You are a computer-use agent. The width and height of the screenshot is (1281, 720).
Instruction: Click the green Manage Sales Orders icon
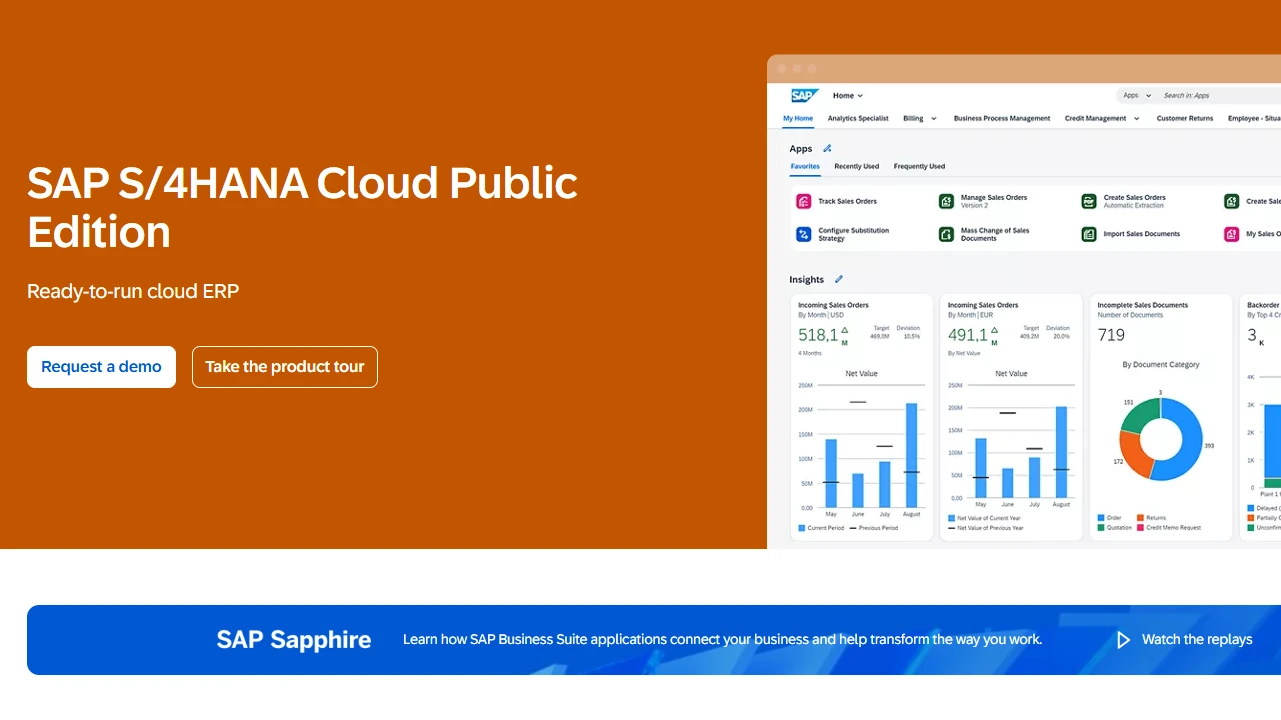pyautogui.click(x=946, y=202)
